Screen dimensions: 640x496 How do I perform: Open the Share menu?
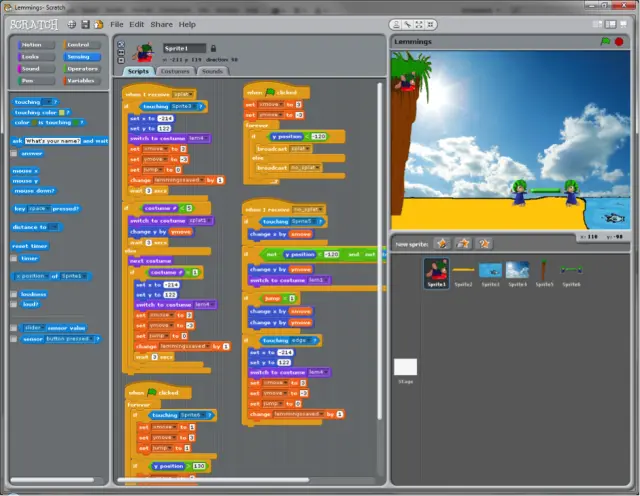(x=161, y=24)
